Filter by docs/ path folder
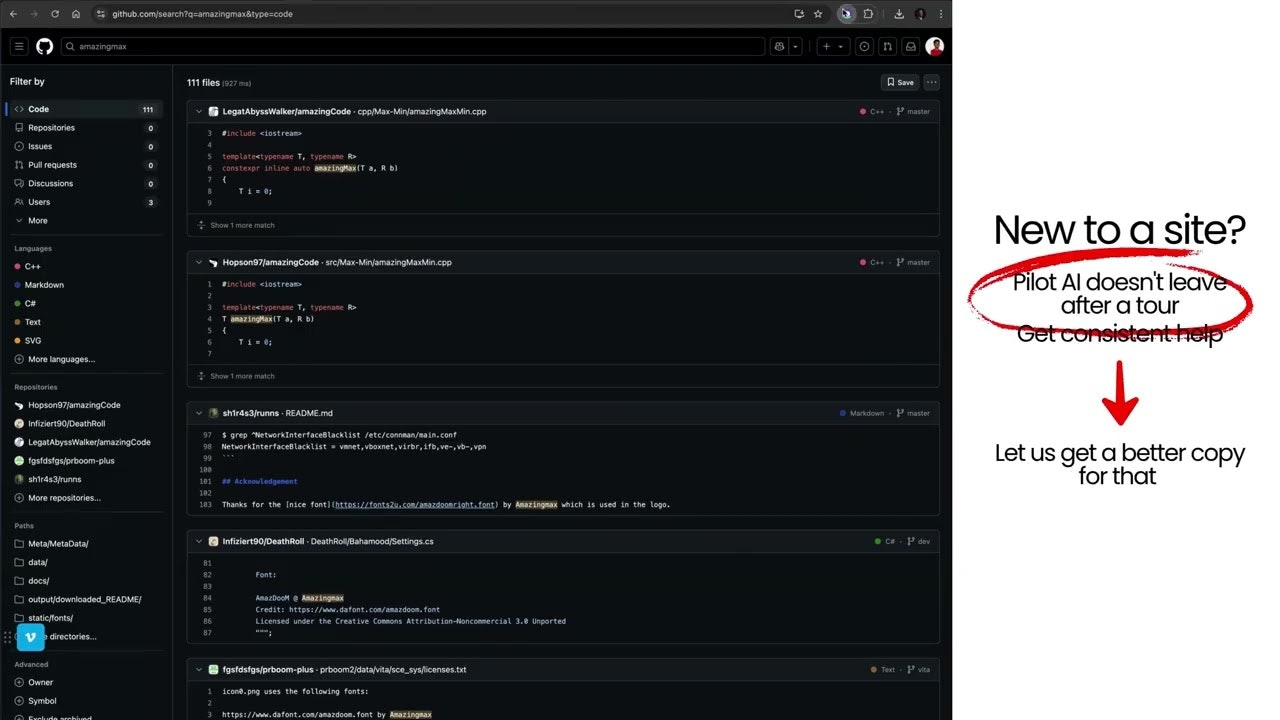Screen dimensions: 1280x720 pos(84,581)
